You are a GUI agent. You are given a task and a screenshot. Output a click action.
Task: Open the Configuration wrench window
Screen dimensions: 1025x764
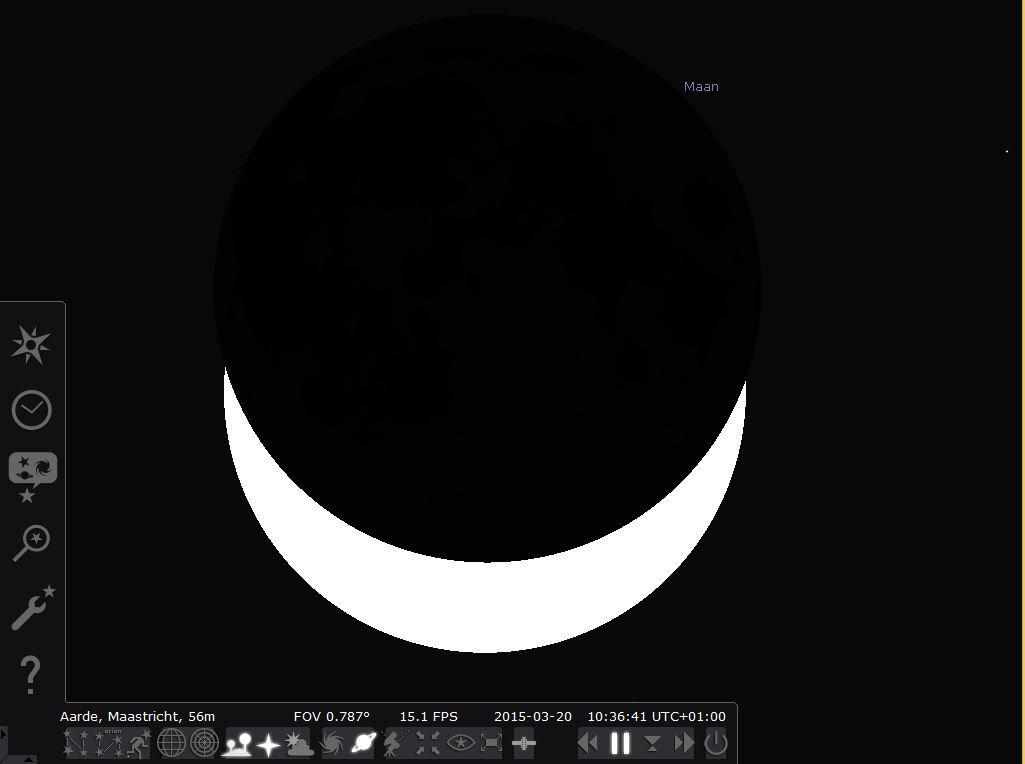pyautogui.click(x=33, y=608)
